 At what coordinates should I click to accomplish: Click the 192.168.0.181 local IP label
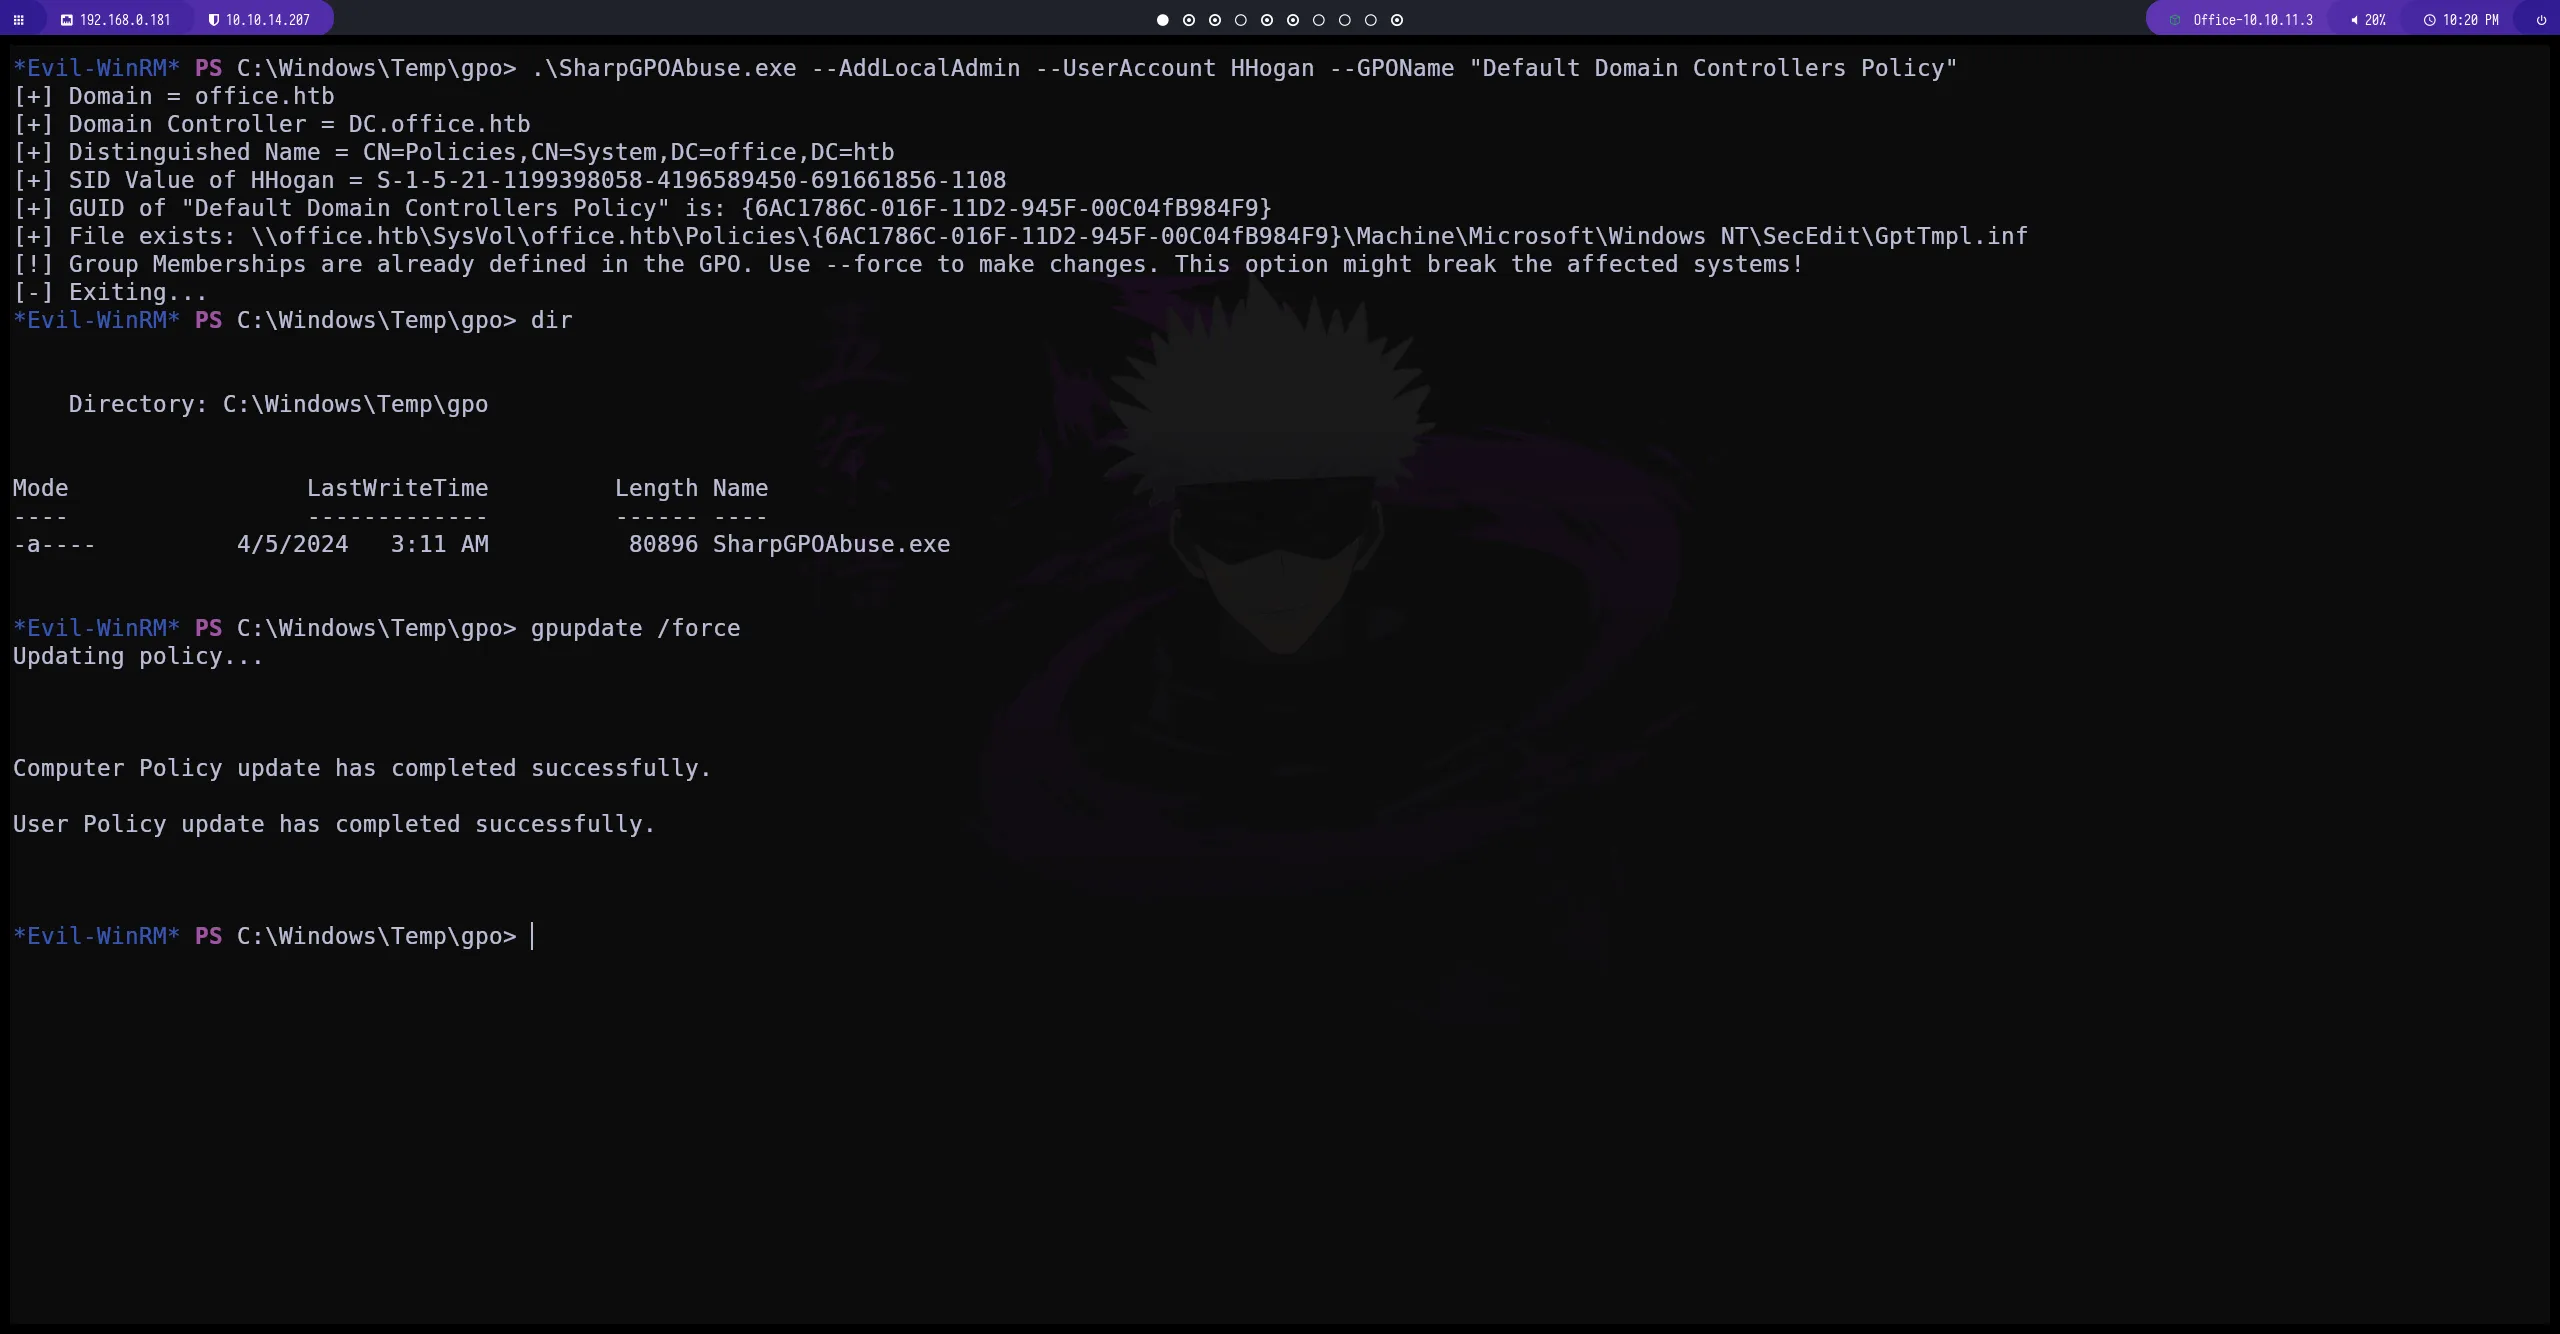pos(125,20)
